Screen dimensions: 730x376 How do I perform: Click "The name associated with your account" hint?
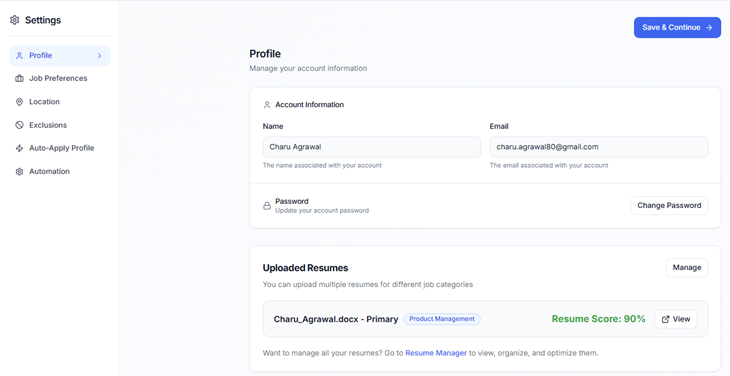click(x=322, y=165)
